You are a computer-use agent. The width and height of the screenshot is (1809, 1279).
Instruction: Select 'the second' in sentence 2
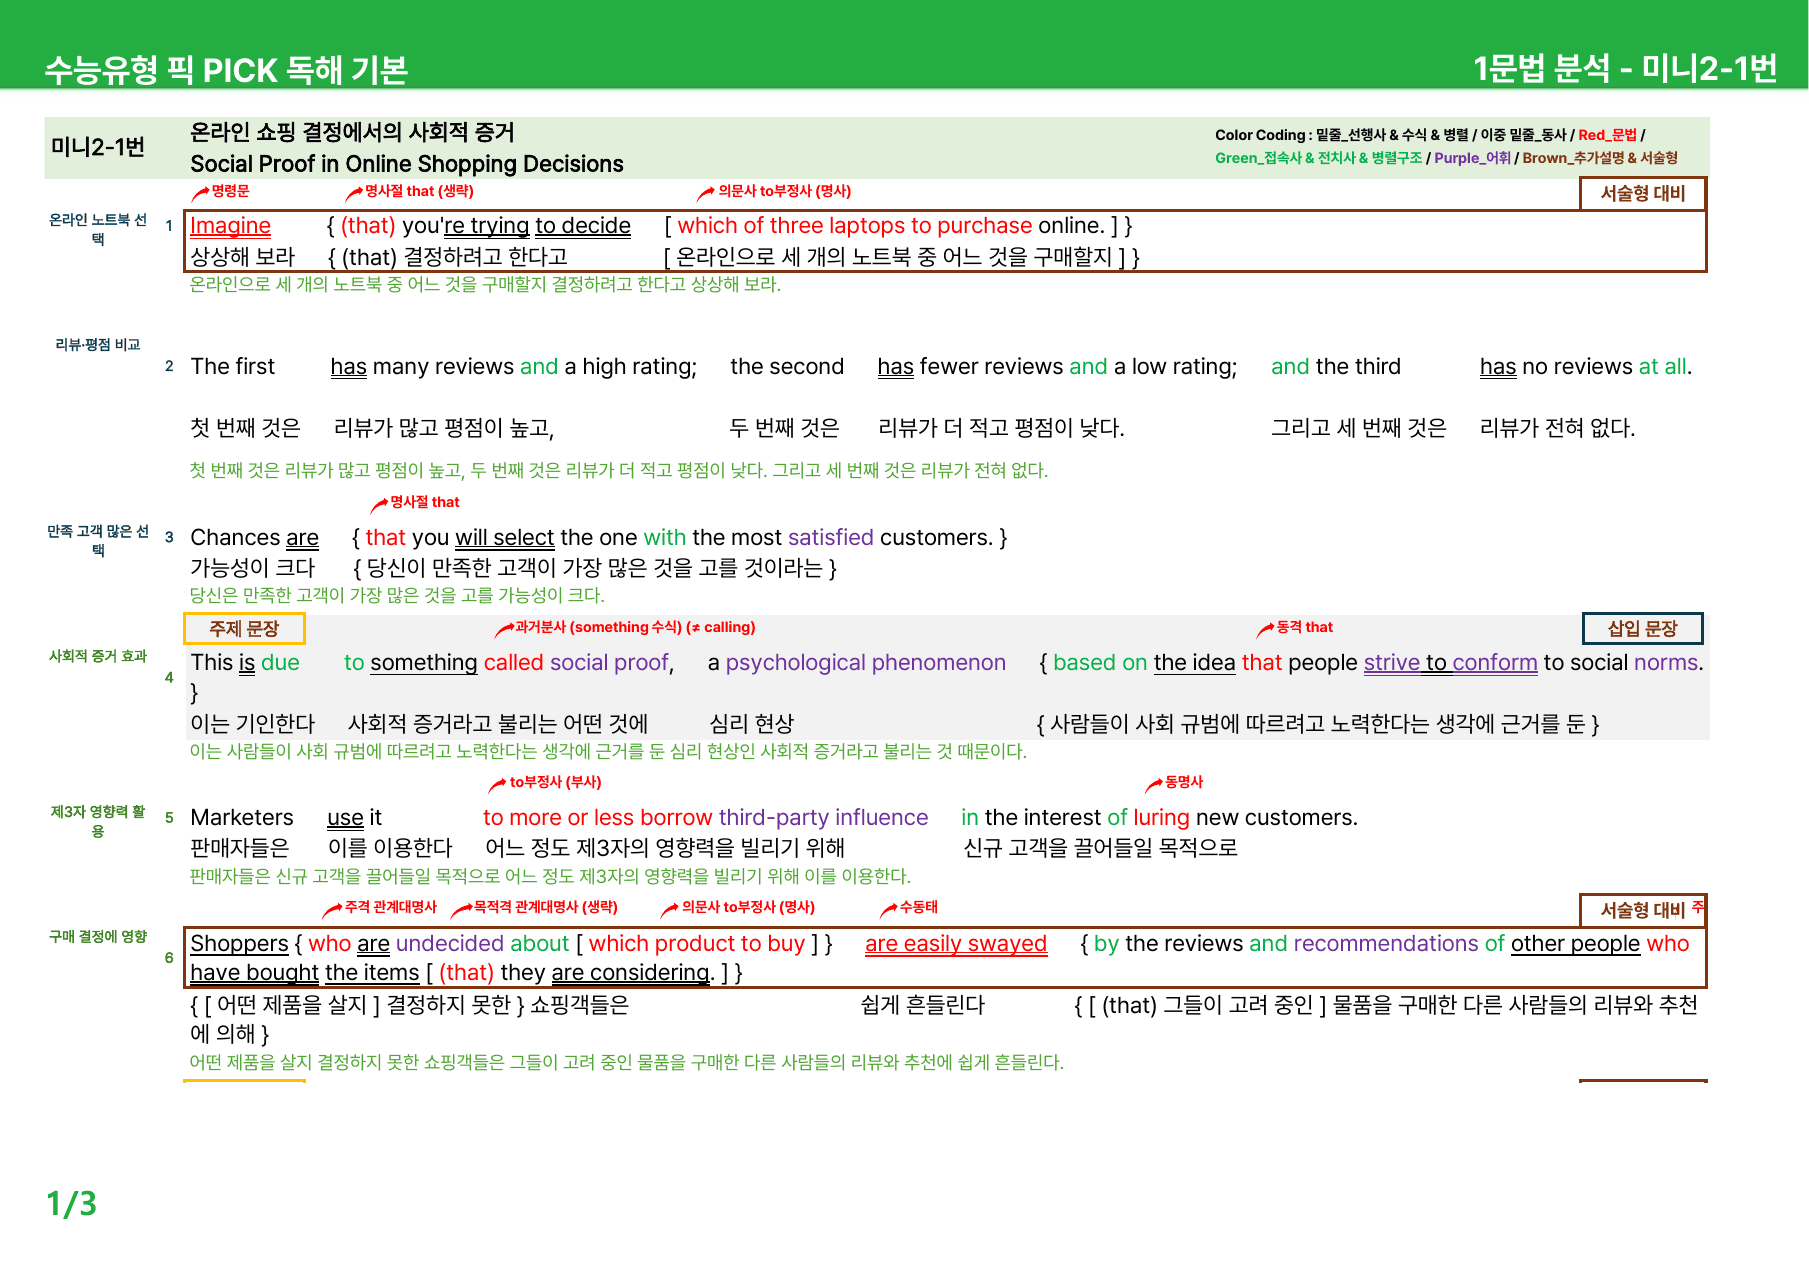(x=787, y=367)
